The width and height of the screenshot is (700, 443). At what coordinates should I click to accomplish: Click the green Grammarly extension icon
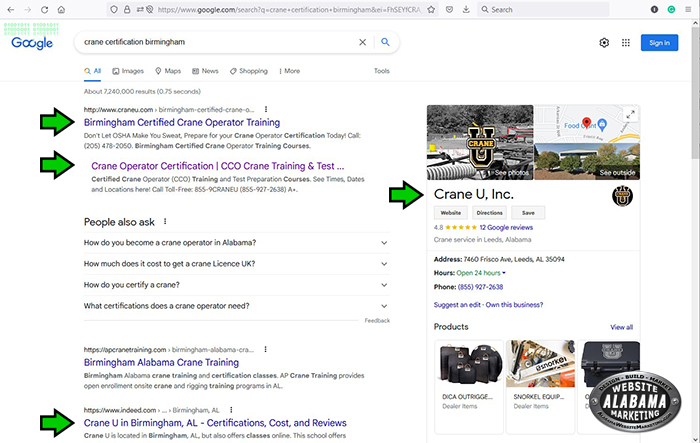click(x=671, y=9)
